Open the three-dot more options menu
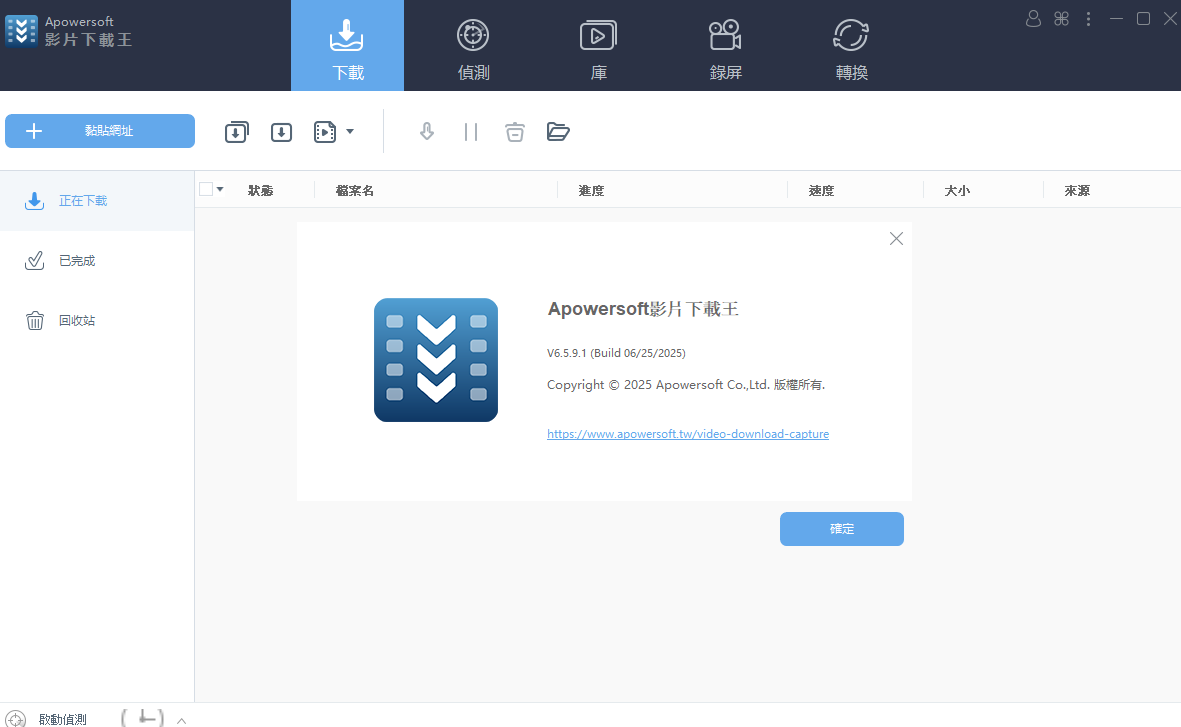Image resolution: width=1181 pixels, height=727 pixels. point(1088,19)
